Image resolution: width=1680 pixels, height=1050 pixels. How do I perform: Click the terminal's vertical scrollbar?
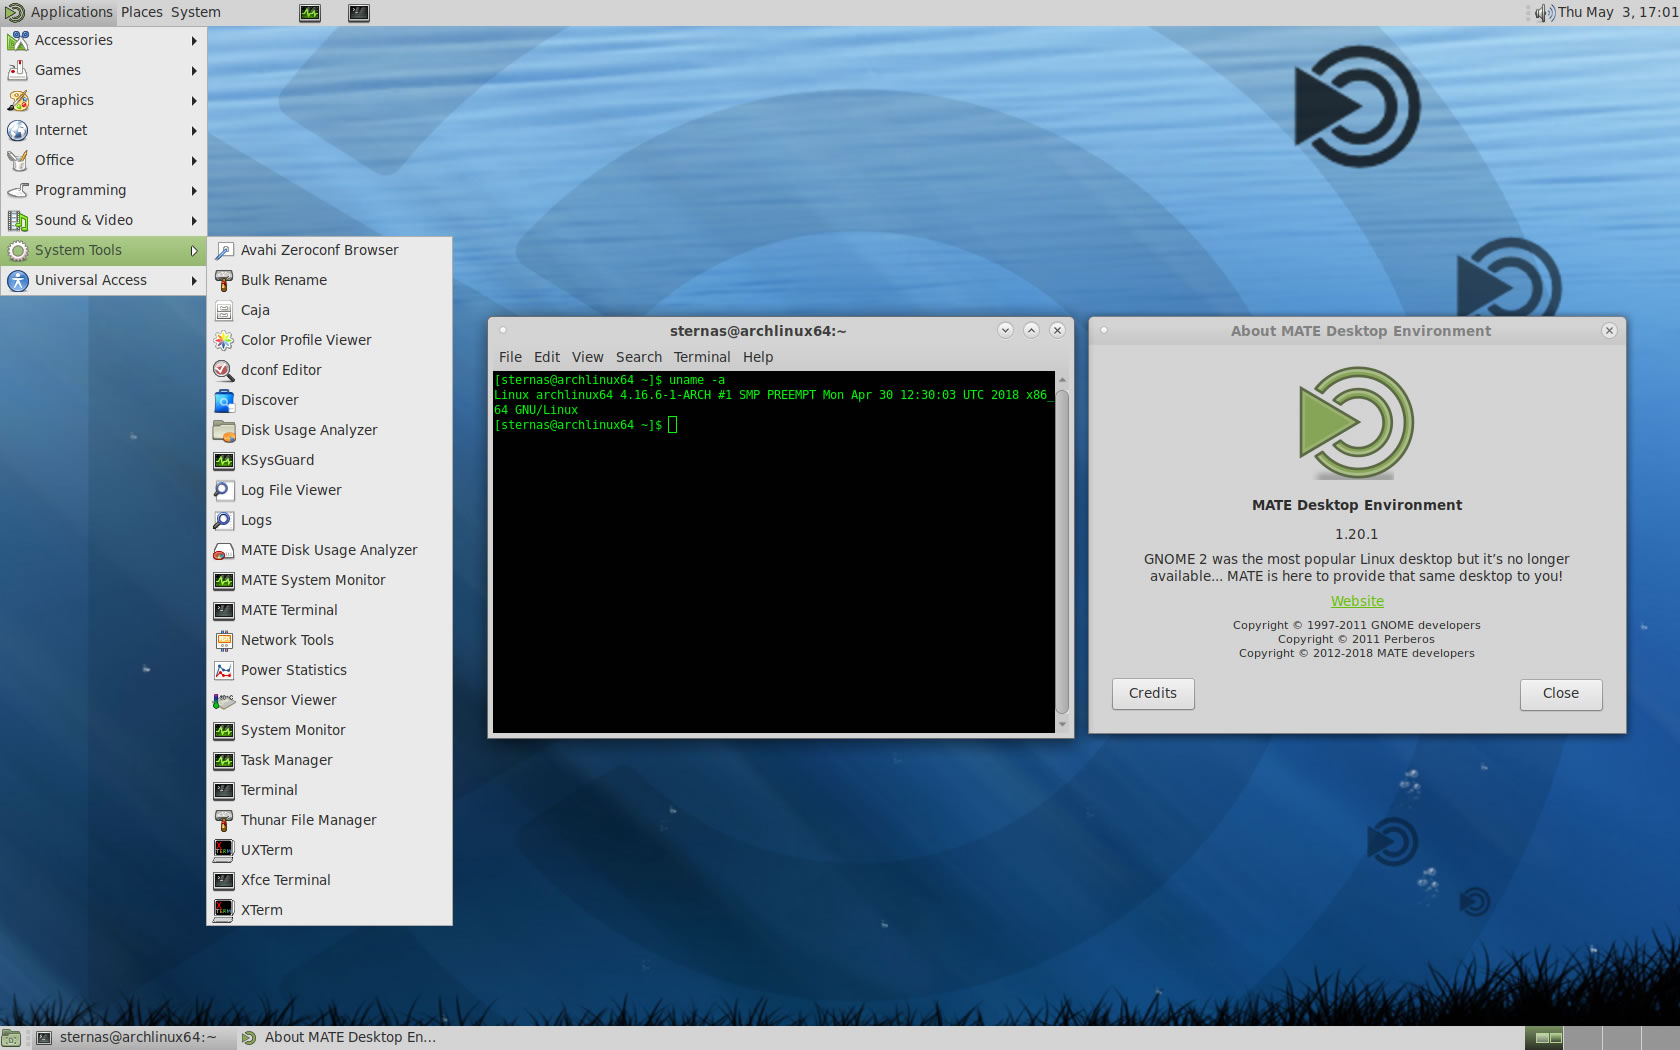[x=1062, y=552]
